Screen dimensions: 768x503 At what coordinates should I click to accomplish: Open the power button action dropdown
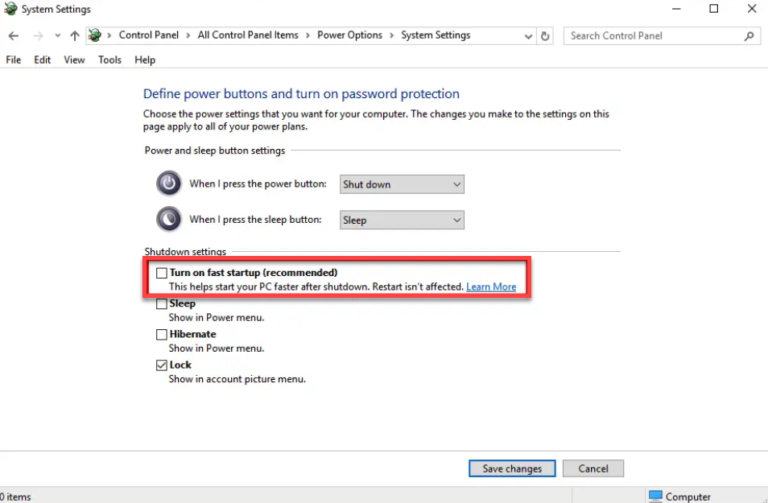[402, 184]
